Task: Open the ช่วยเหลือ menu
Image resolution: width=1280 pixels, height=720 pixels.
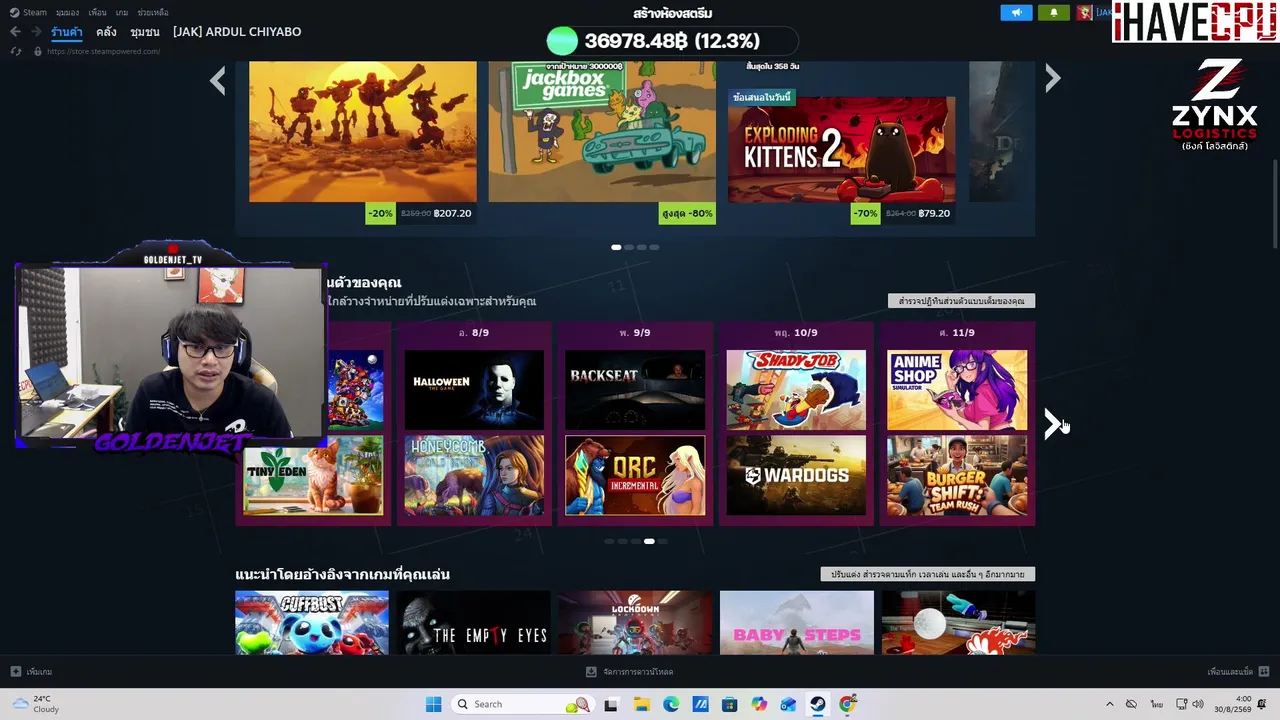Action: [x=153, y=12]
